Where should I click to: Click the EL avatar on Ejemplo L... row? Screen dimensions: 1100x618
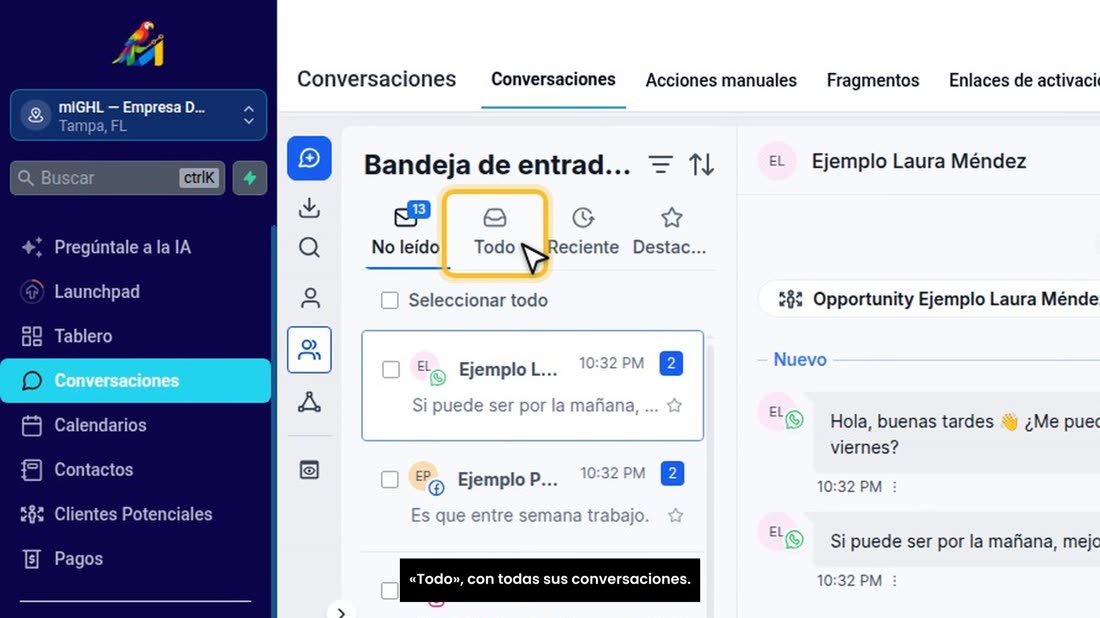[x=426, y=367]
